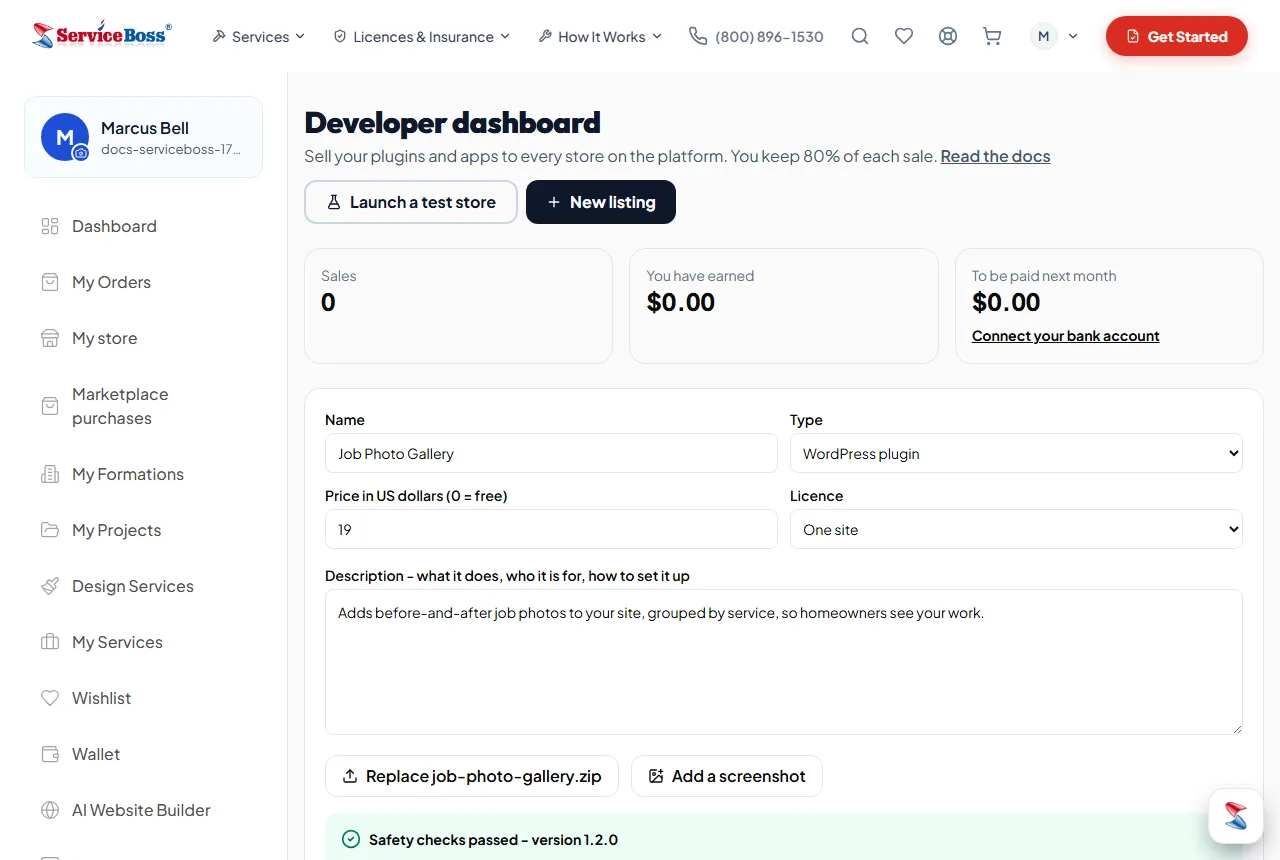Open the shopping cart icon
Viewport: 1280px width, 860px height.
coord(992,36)
